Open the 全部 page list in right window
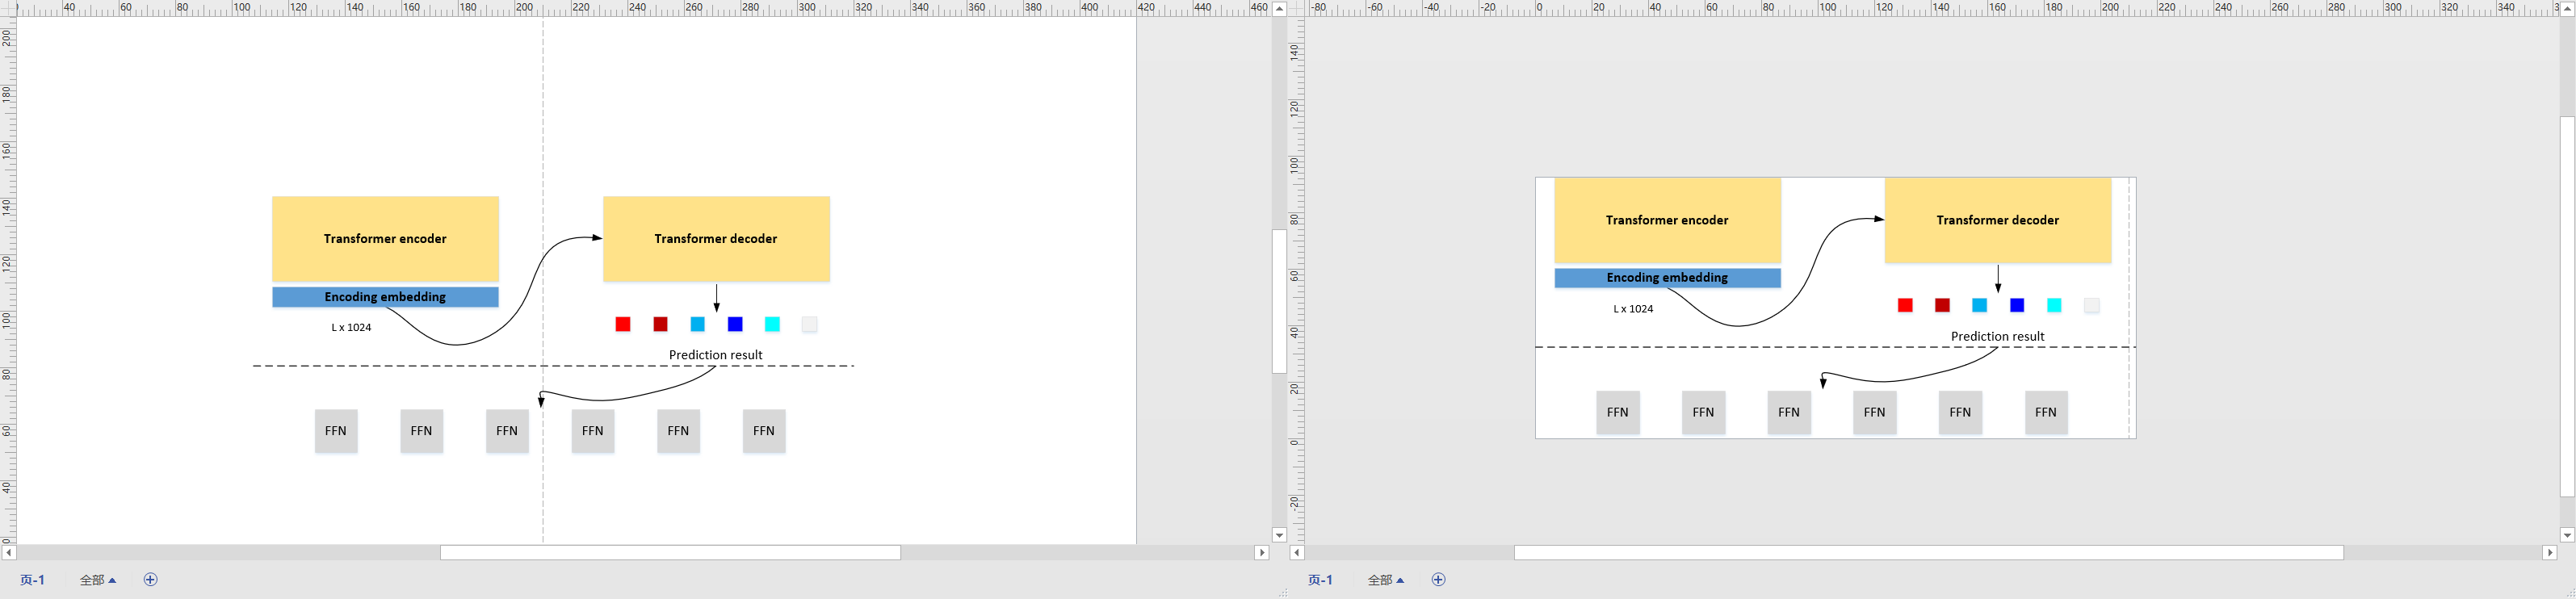Viewport: 2576px width, 599px height. pos(1386,580)
